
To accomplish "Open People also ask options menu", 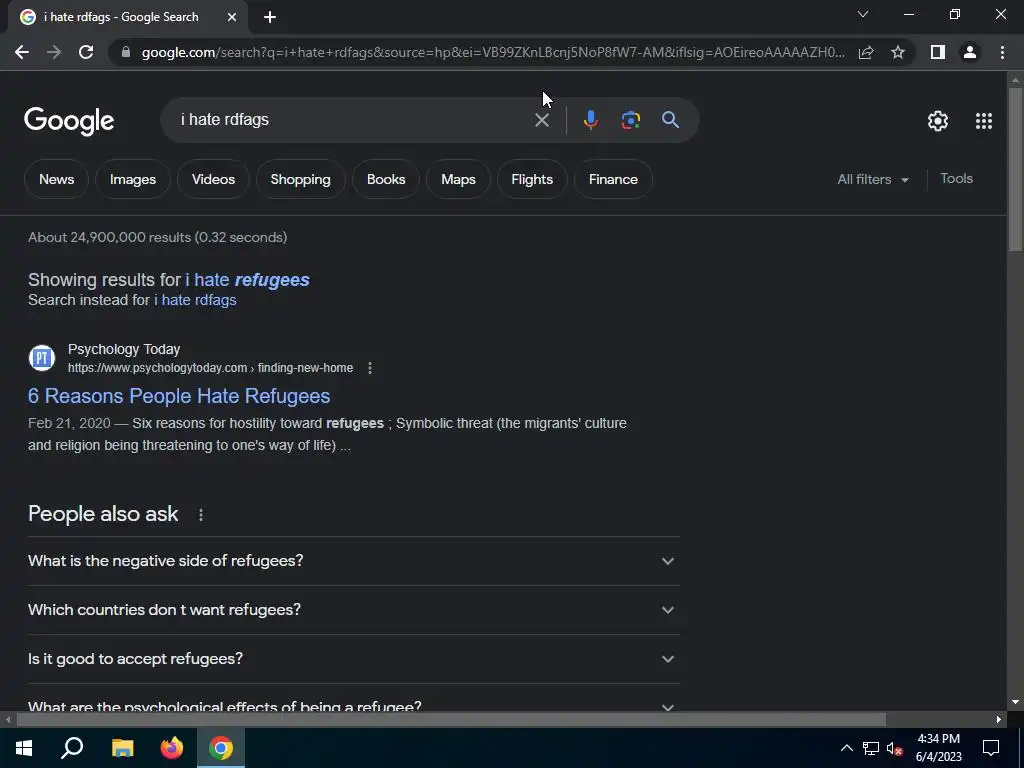I will (x=200, y=515).
